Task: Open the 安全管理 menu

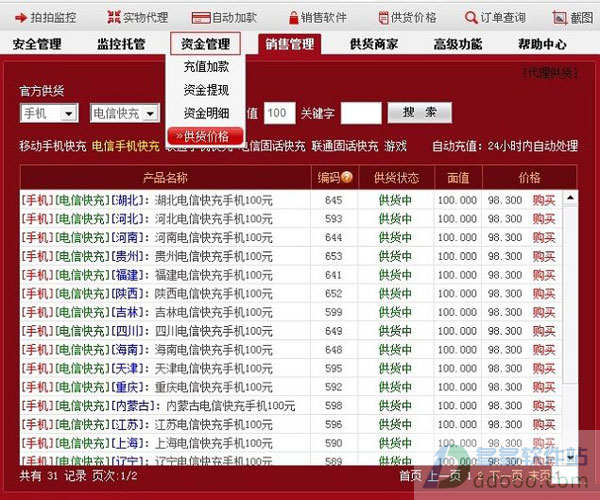Action: pos(37,44)
